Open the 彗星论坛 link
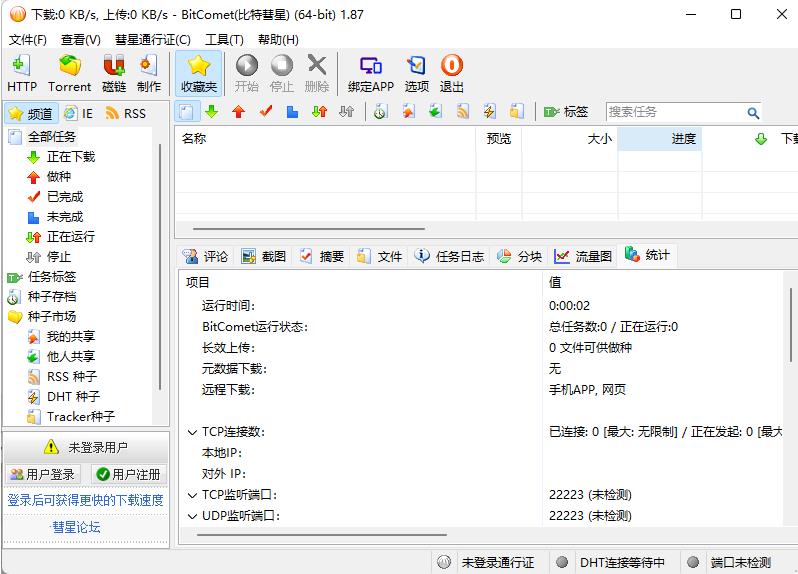The width and height of the screenshot is (798, 574). tap(75, 527)
